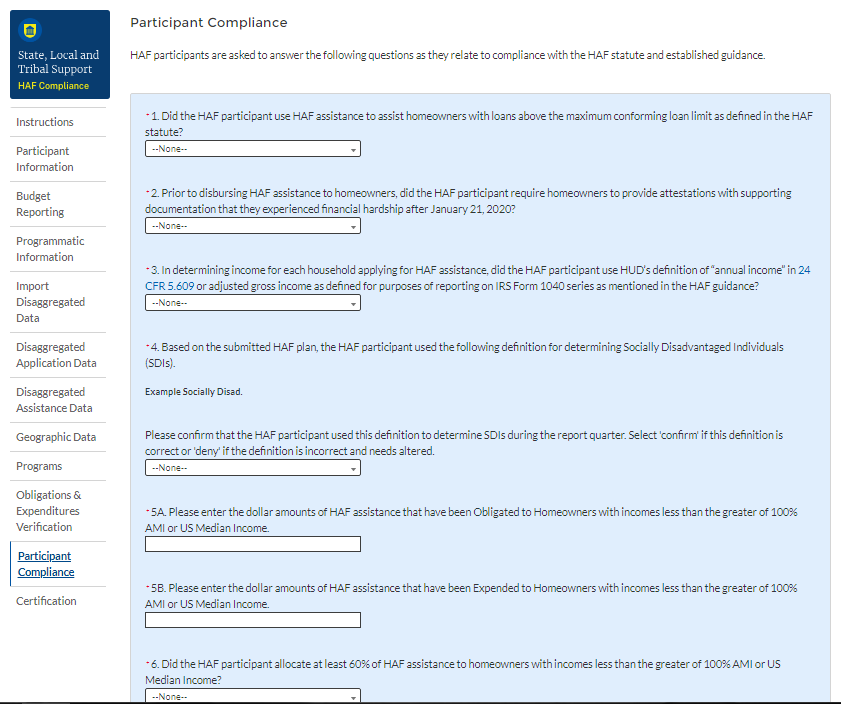
Task: Navigate to Budget Reporting
Action: [x=40, y=204]
